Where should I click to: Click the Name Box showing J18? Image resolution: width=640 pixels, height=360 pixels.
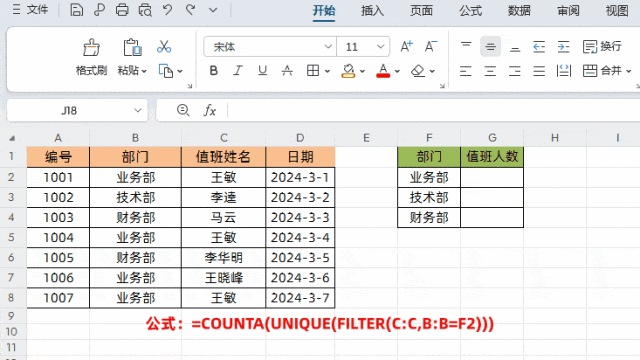[69, 111]
